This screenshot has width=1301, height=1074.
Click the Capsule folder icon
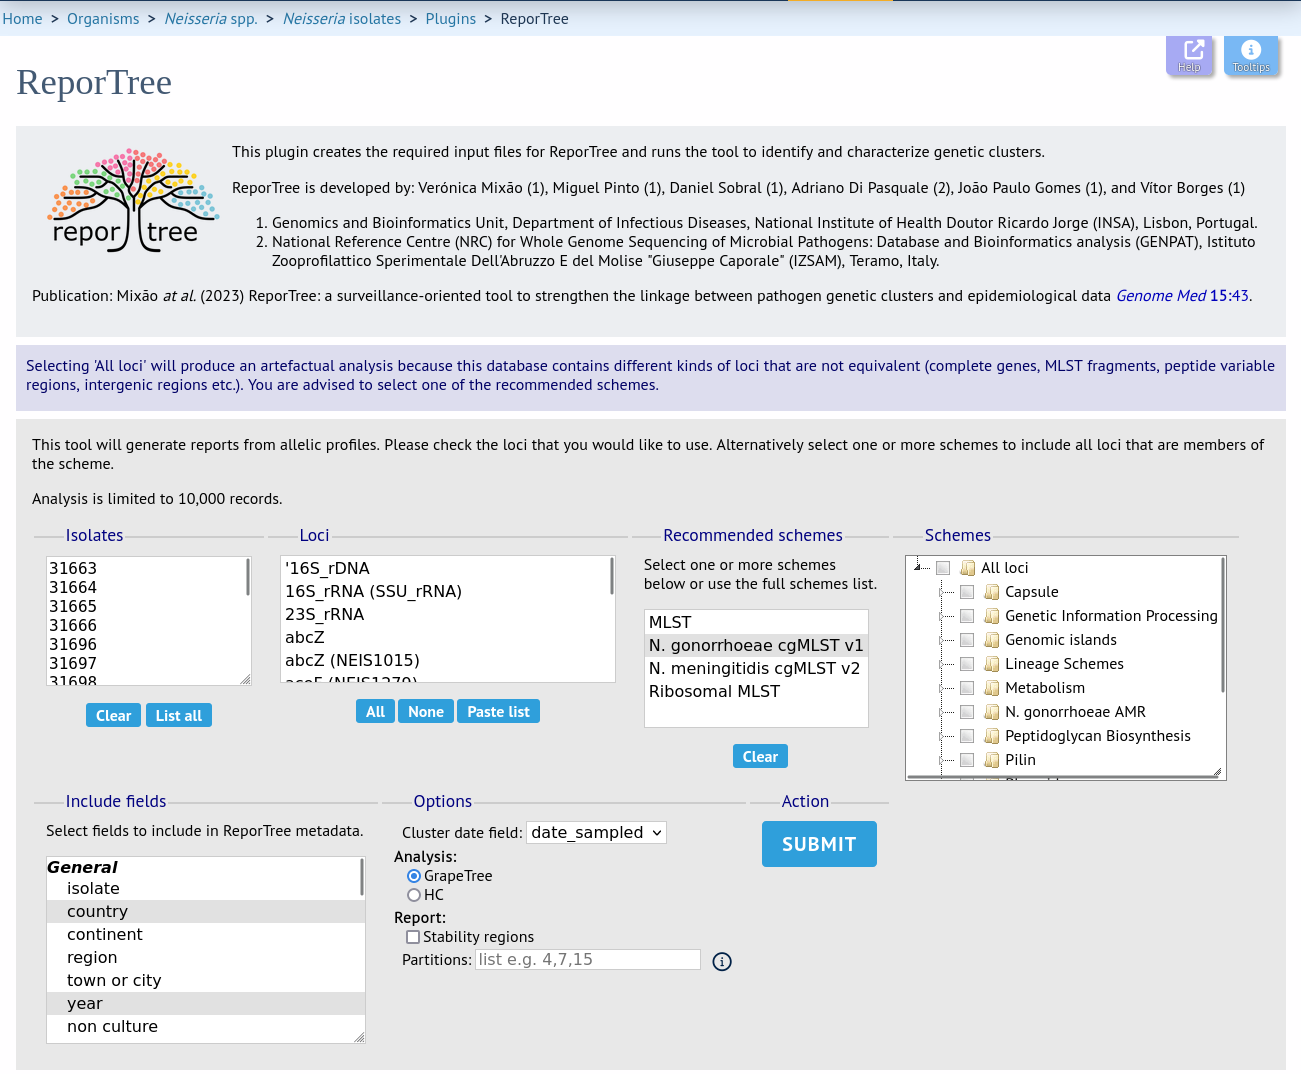(992, 592)
